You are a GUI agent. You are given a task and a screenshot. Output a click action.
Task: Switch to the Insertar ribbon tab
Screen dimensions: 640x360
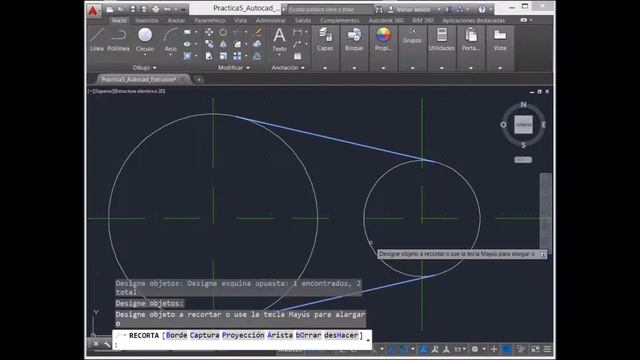[147, 20]
